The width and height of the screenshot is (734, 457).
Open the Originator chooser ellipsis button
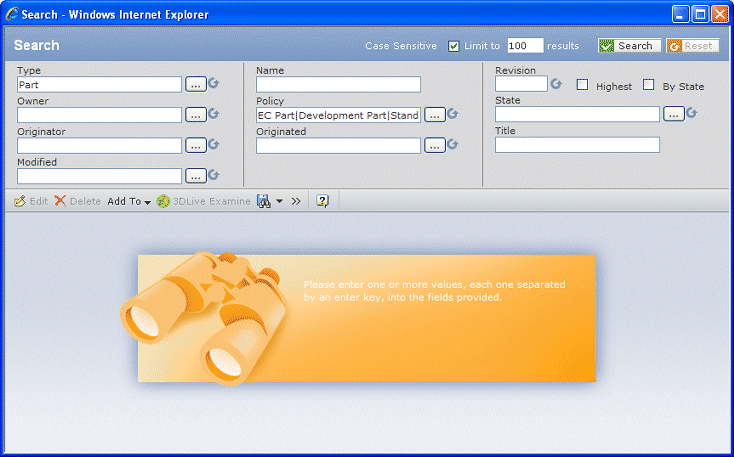196,146
